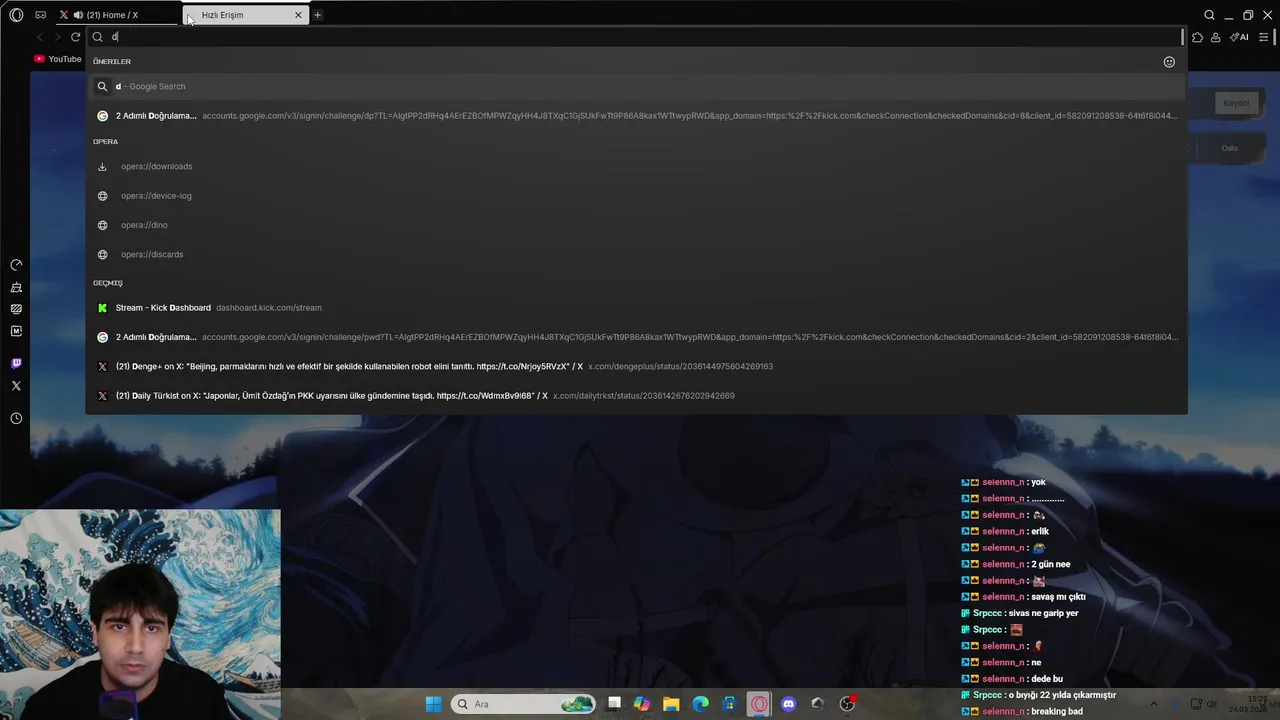Screen dimensions: 1280x720
Task: Mute audio icon on Home / X tab
Action: [x=78, y=15]
